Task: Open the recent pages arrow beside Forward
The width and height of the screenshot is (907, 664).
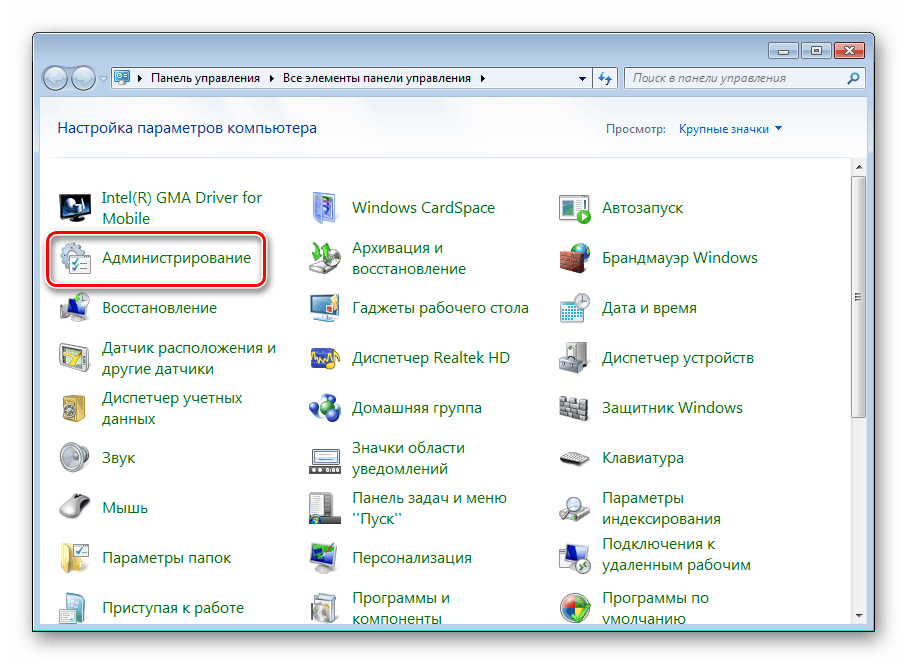Action: tap(103, 79)
